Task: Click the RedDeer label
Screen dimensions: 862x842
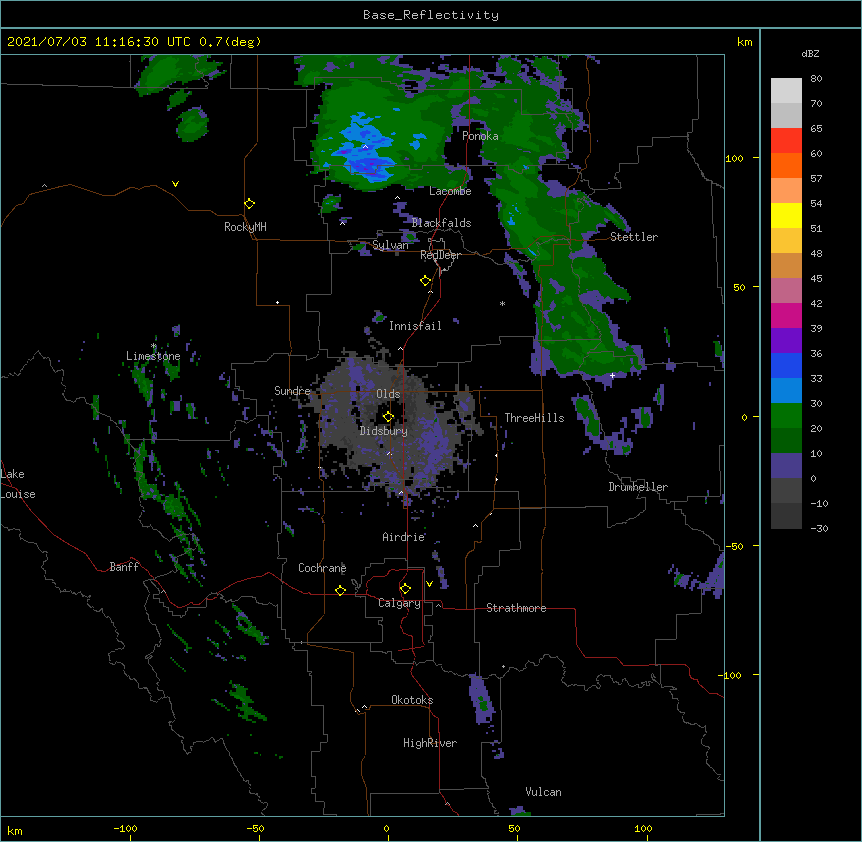Action: coord(440,255)
